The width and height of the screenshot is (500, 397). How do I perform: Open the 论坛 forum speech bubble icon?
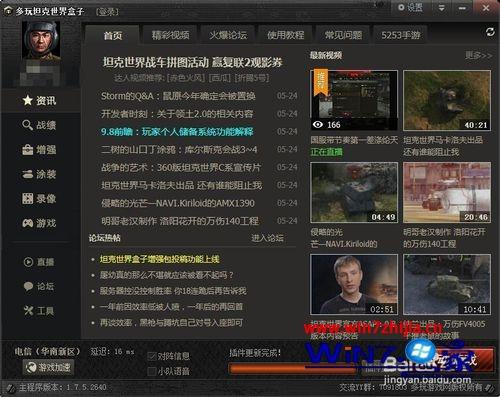[x=39, y=286]
